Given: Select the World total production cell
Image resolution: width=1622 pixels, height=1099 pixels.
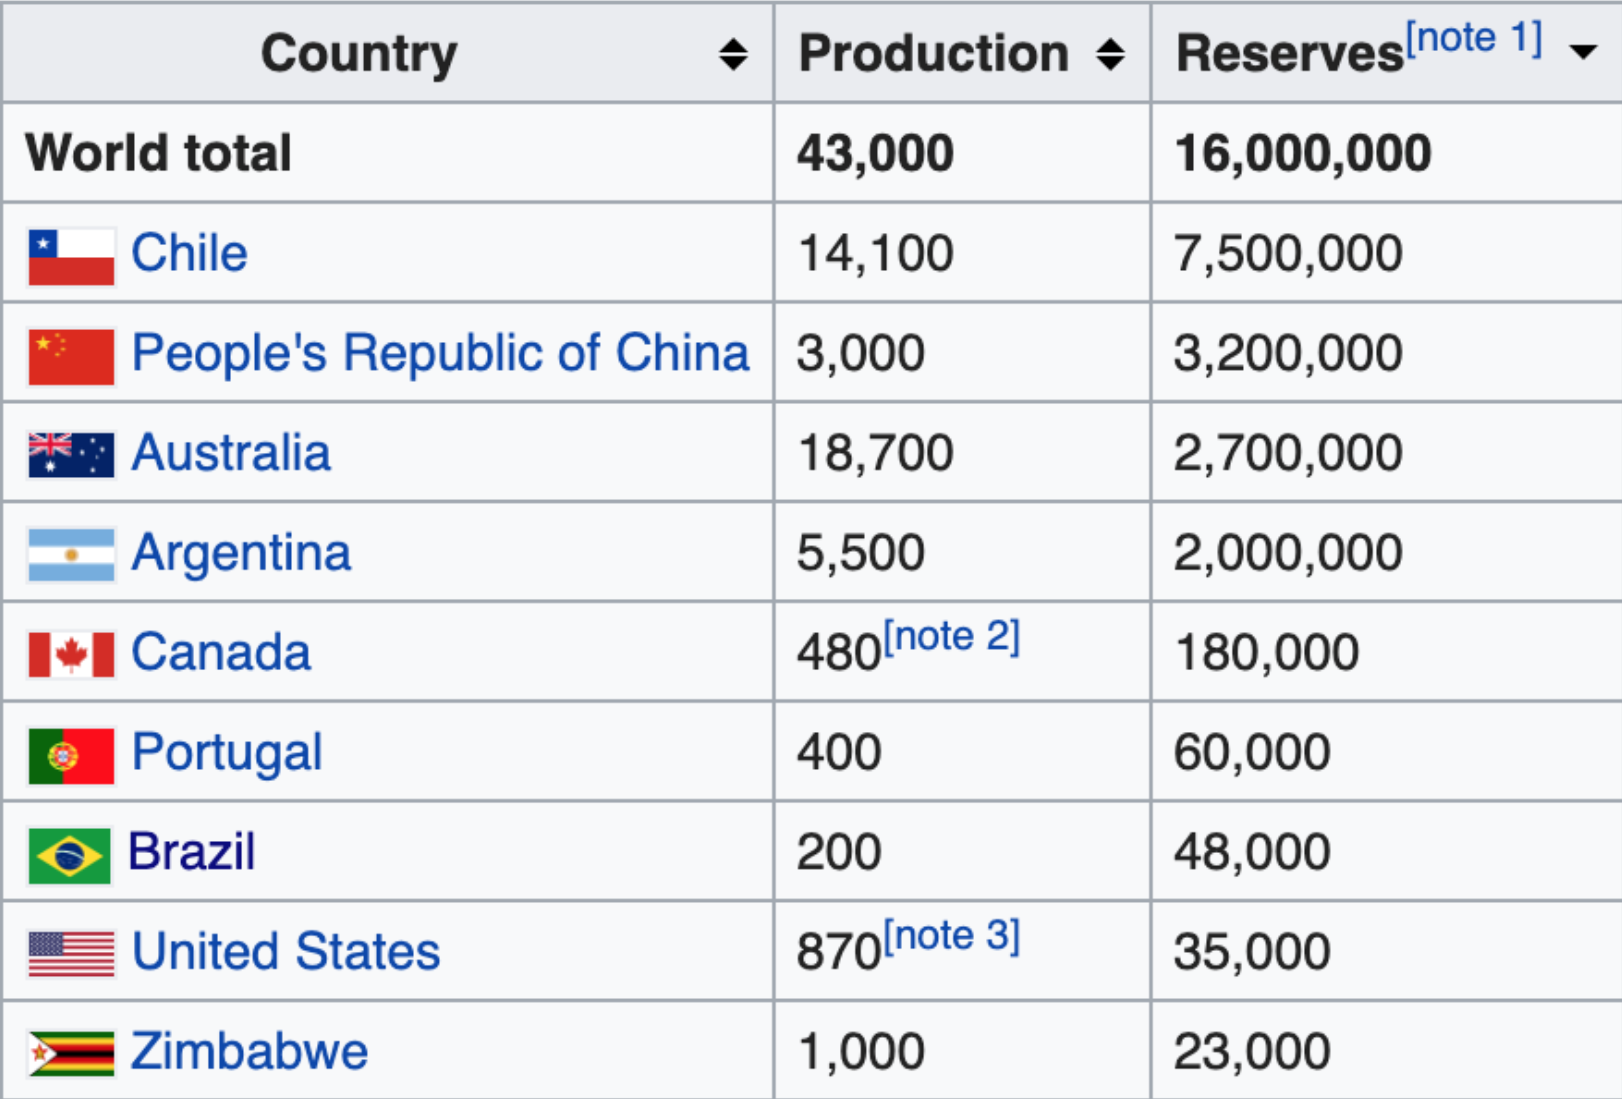Looking at the screenshot, I should coord(962,153).
